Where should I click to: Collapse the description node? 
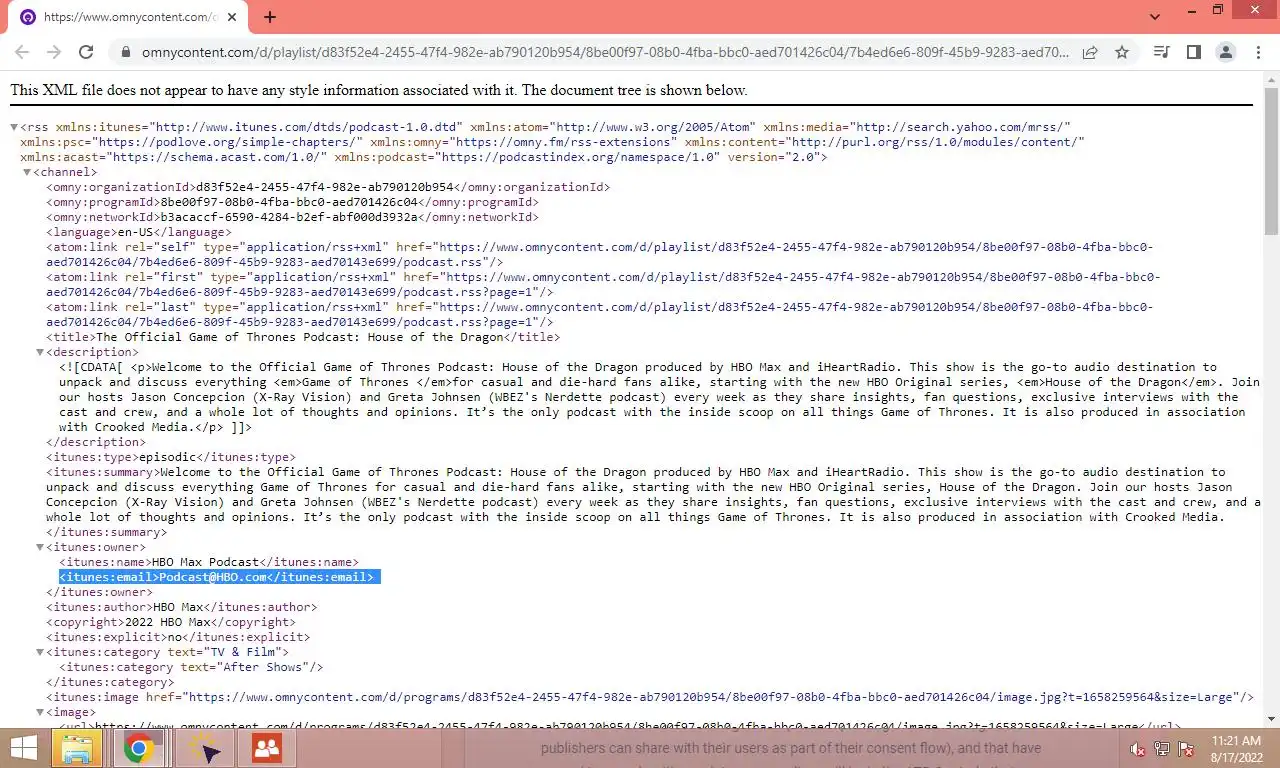pos(40,352)
